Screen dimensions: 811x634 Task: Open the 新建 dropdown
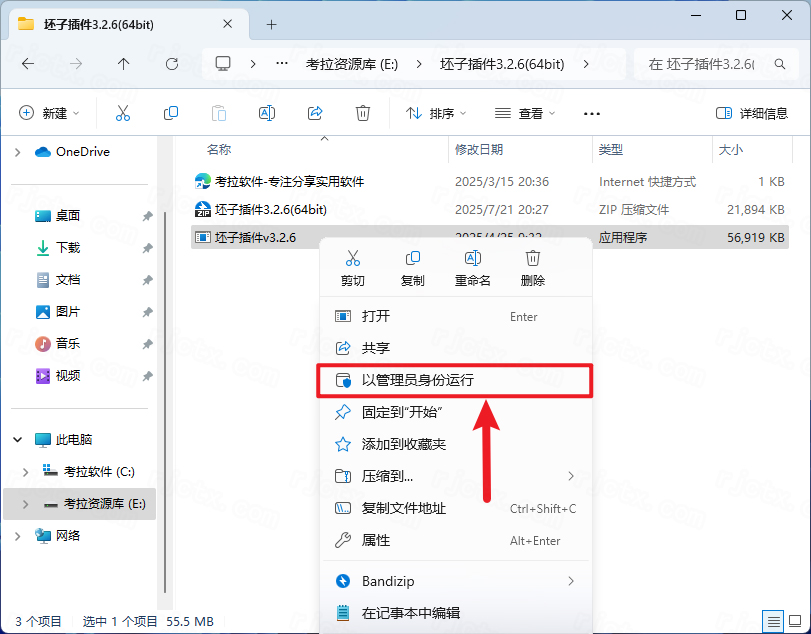[x=49, y=113]
